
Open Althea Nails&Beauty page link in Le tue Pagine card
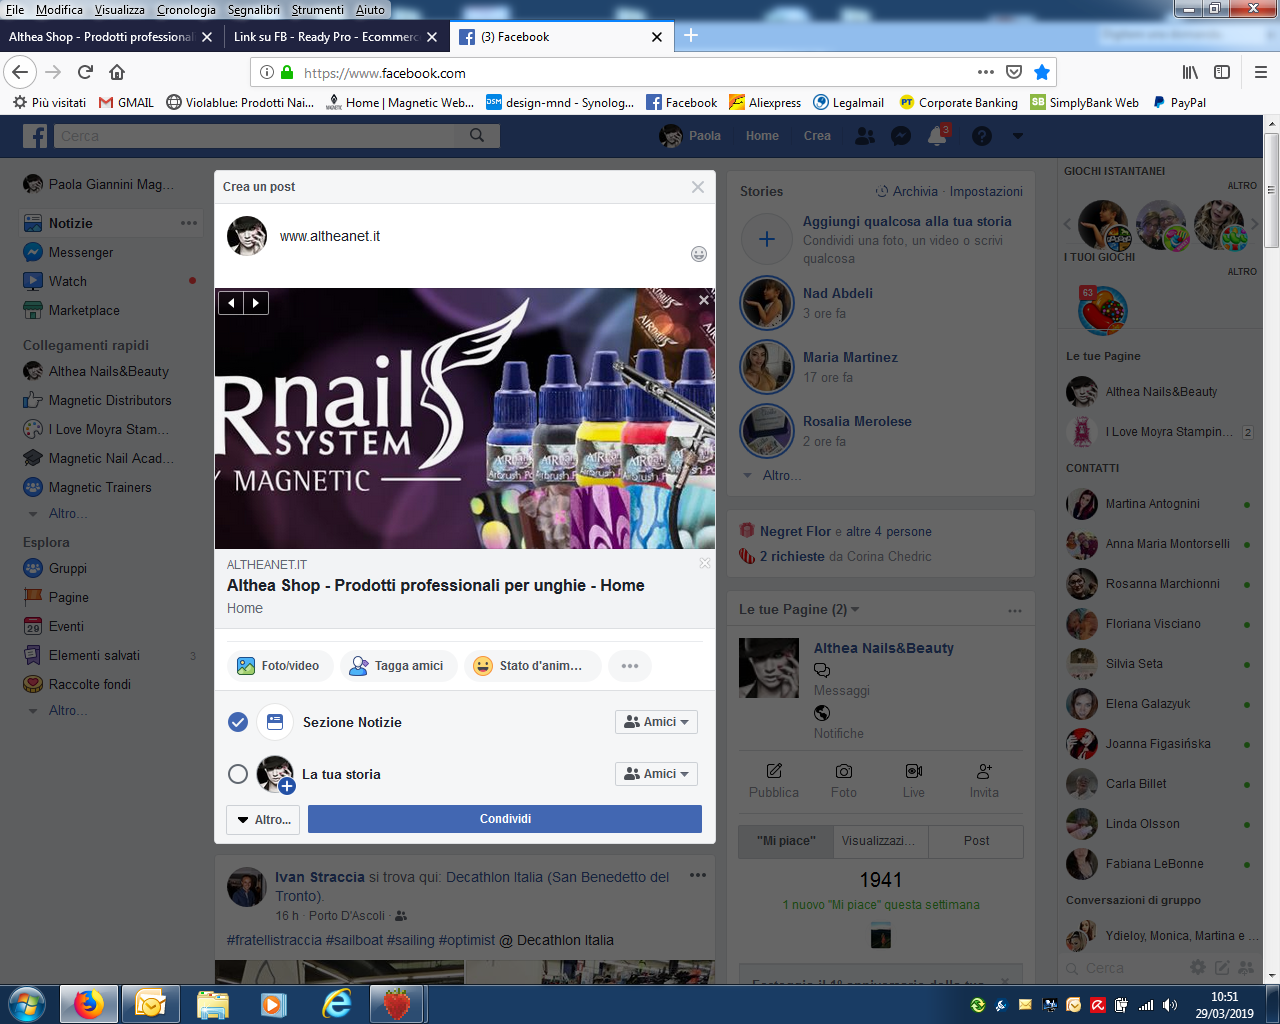884,648
